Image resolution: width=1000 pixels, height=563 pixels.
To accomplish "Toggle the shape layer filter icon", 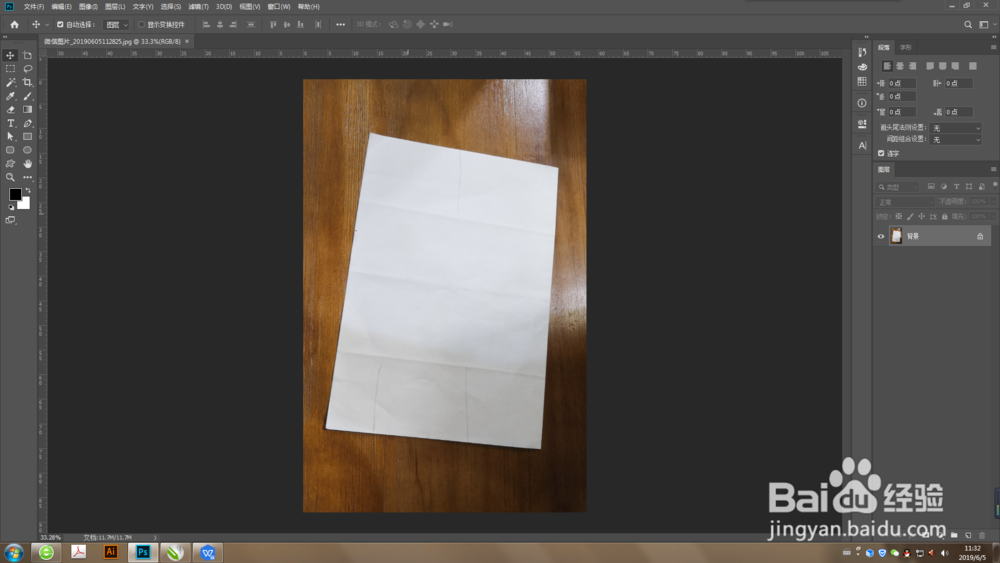I will pos(969,187).
